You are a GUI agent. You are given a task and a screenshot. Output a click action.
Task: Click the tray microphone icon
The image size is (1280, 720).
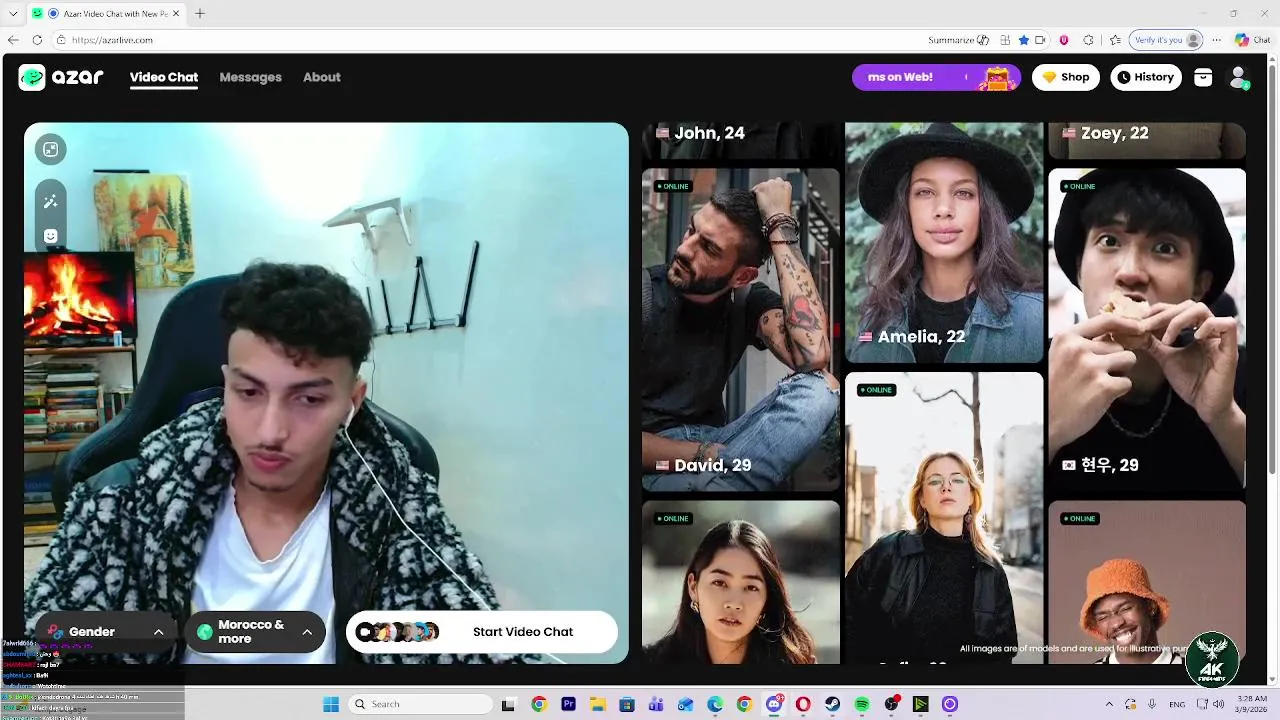[1153, 704]
